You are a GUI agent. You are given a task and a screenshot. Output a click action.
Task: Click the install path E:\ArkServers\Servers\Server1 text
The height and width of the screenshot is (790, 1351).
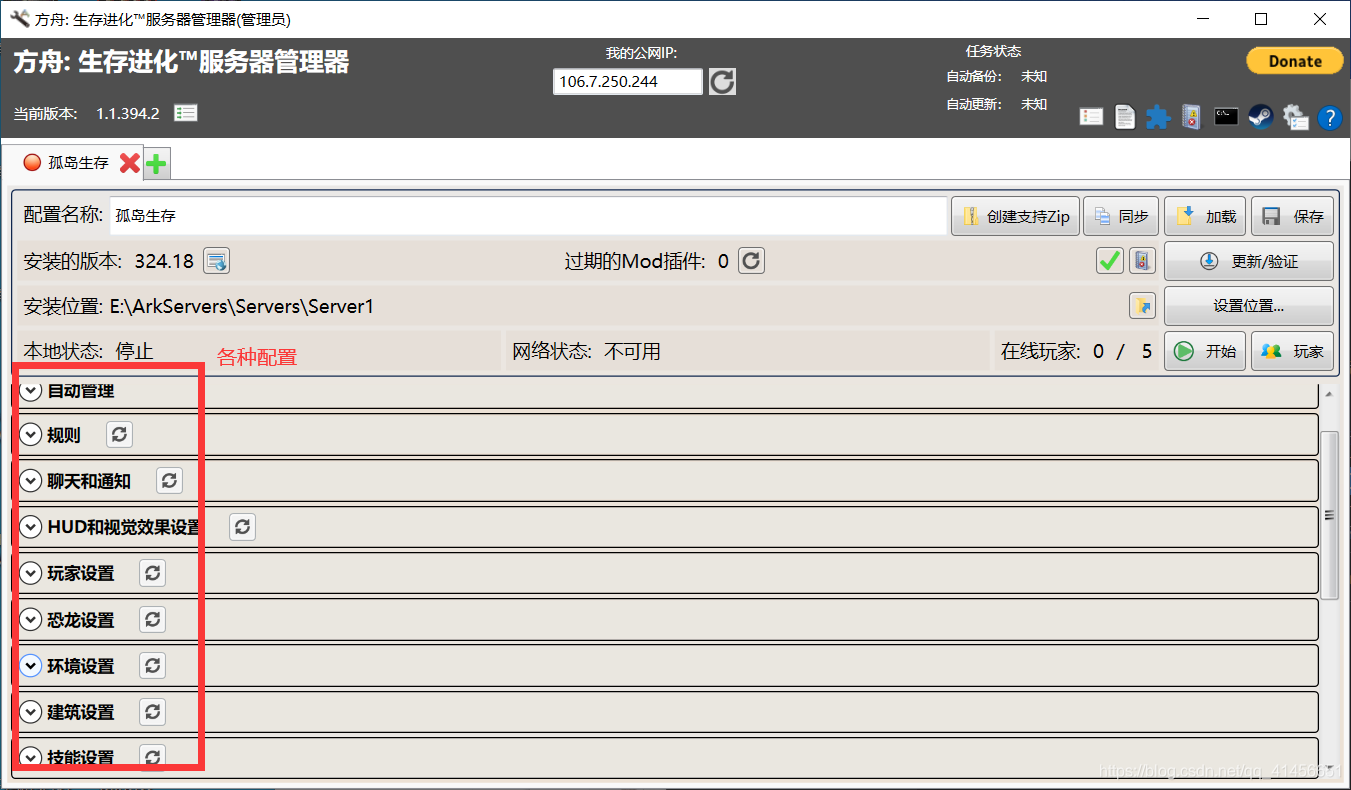[242, 306]
